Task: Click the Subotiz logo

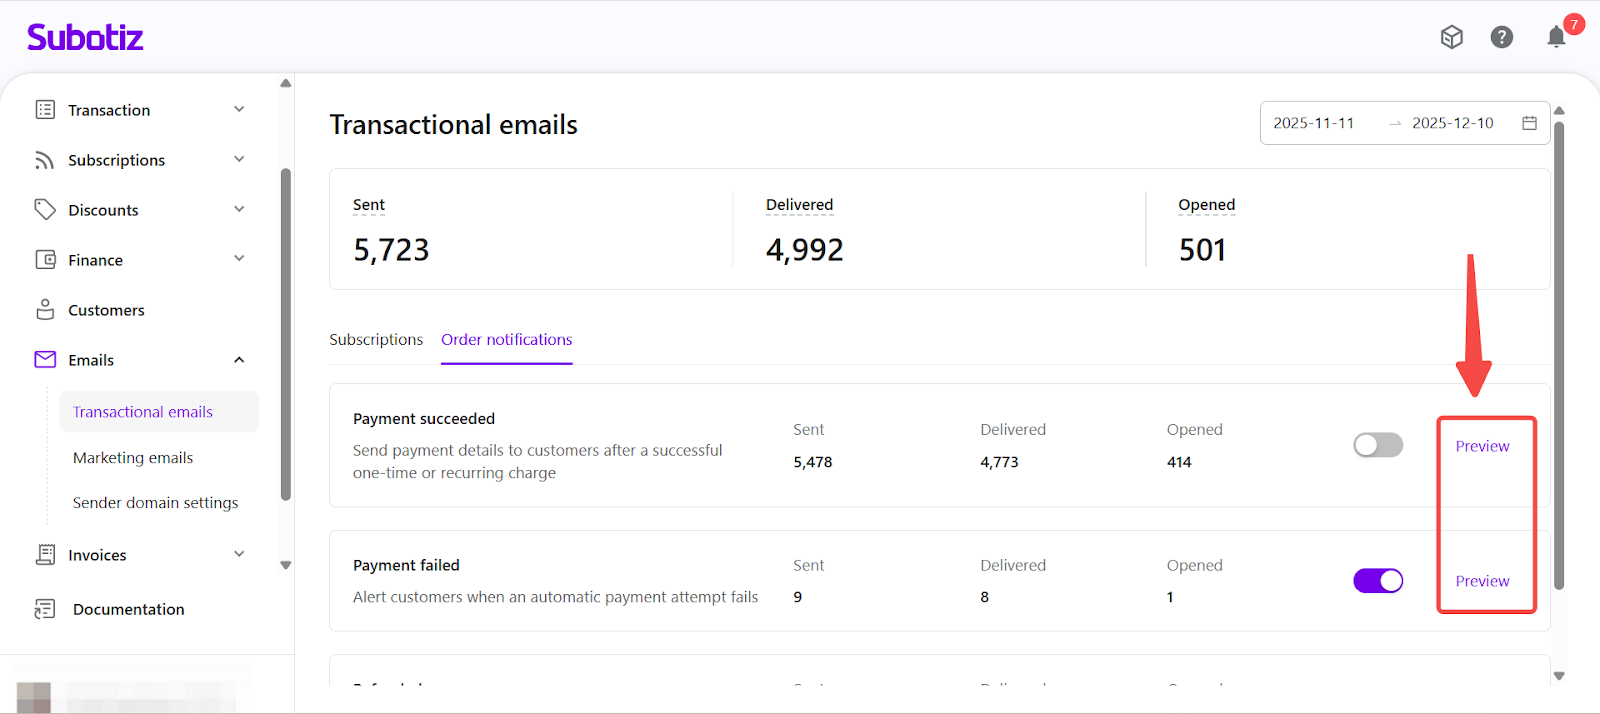Action: pos(85,38)
